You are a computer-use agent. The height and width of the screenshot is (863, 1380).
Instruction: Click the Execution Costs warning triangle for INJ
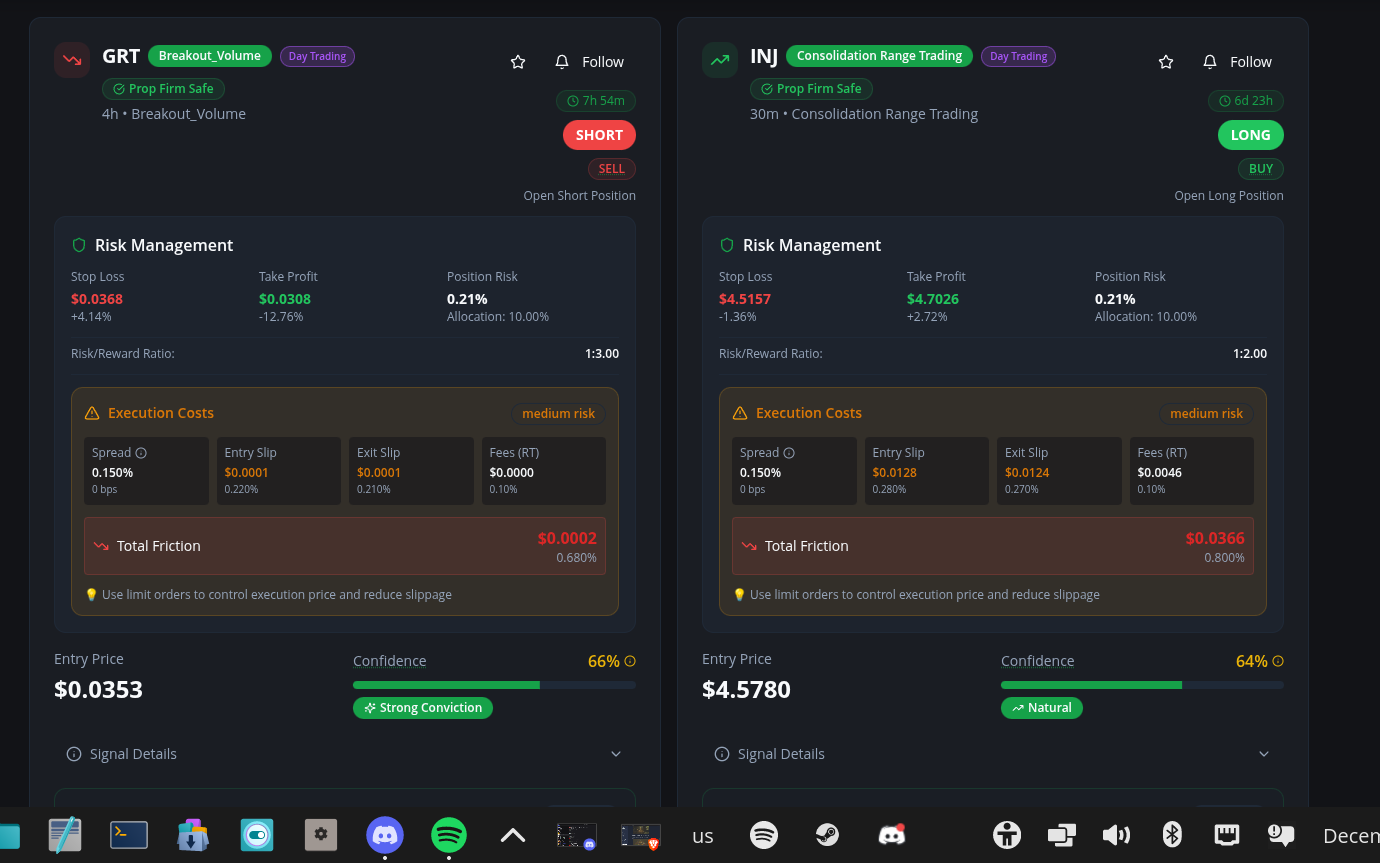point(740,412)
